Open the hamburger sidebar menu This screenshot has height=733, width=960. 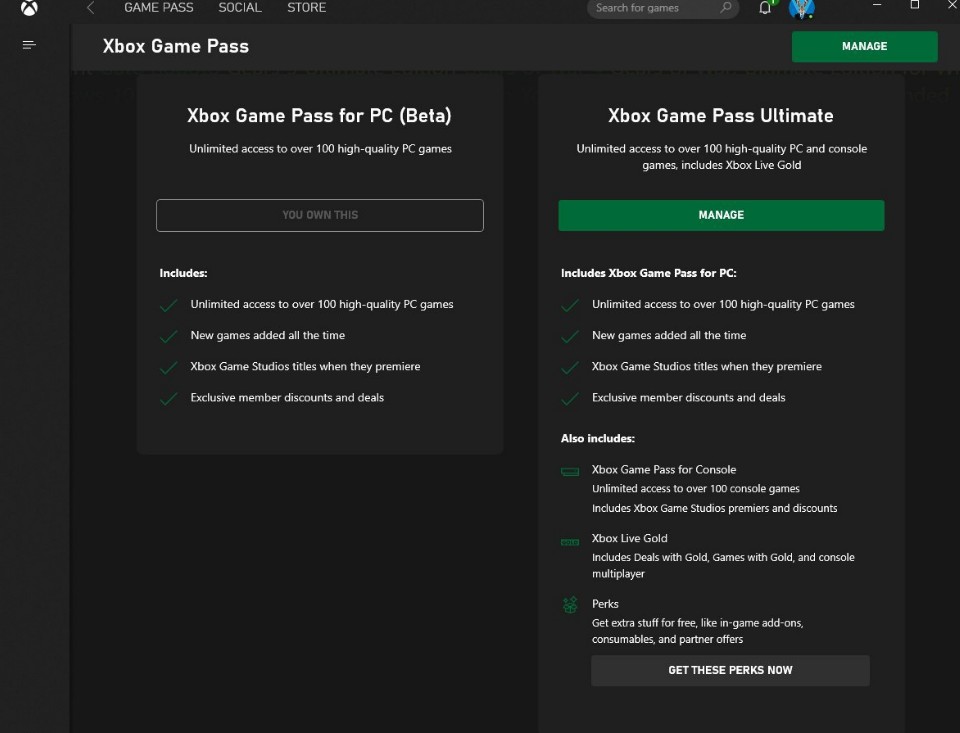[x=29, y=45]
